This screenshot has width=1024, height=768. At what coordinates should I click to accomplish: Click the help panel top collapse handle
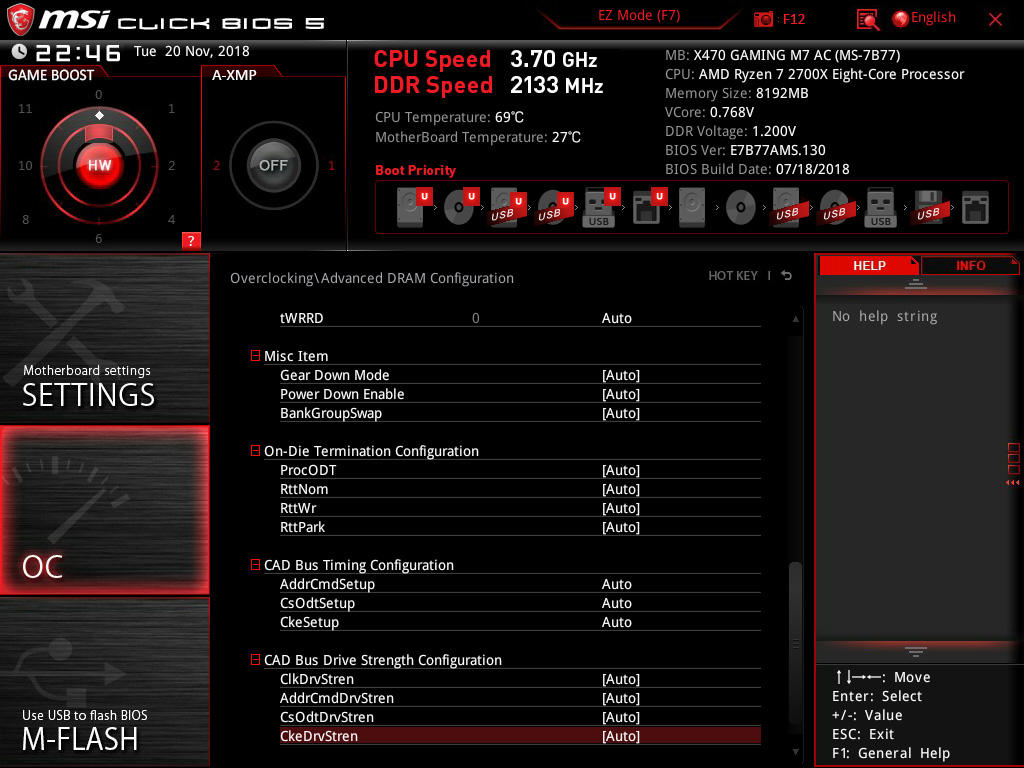click(x=916, y=283)
